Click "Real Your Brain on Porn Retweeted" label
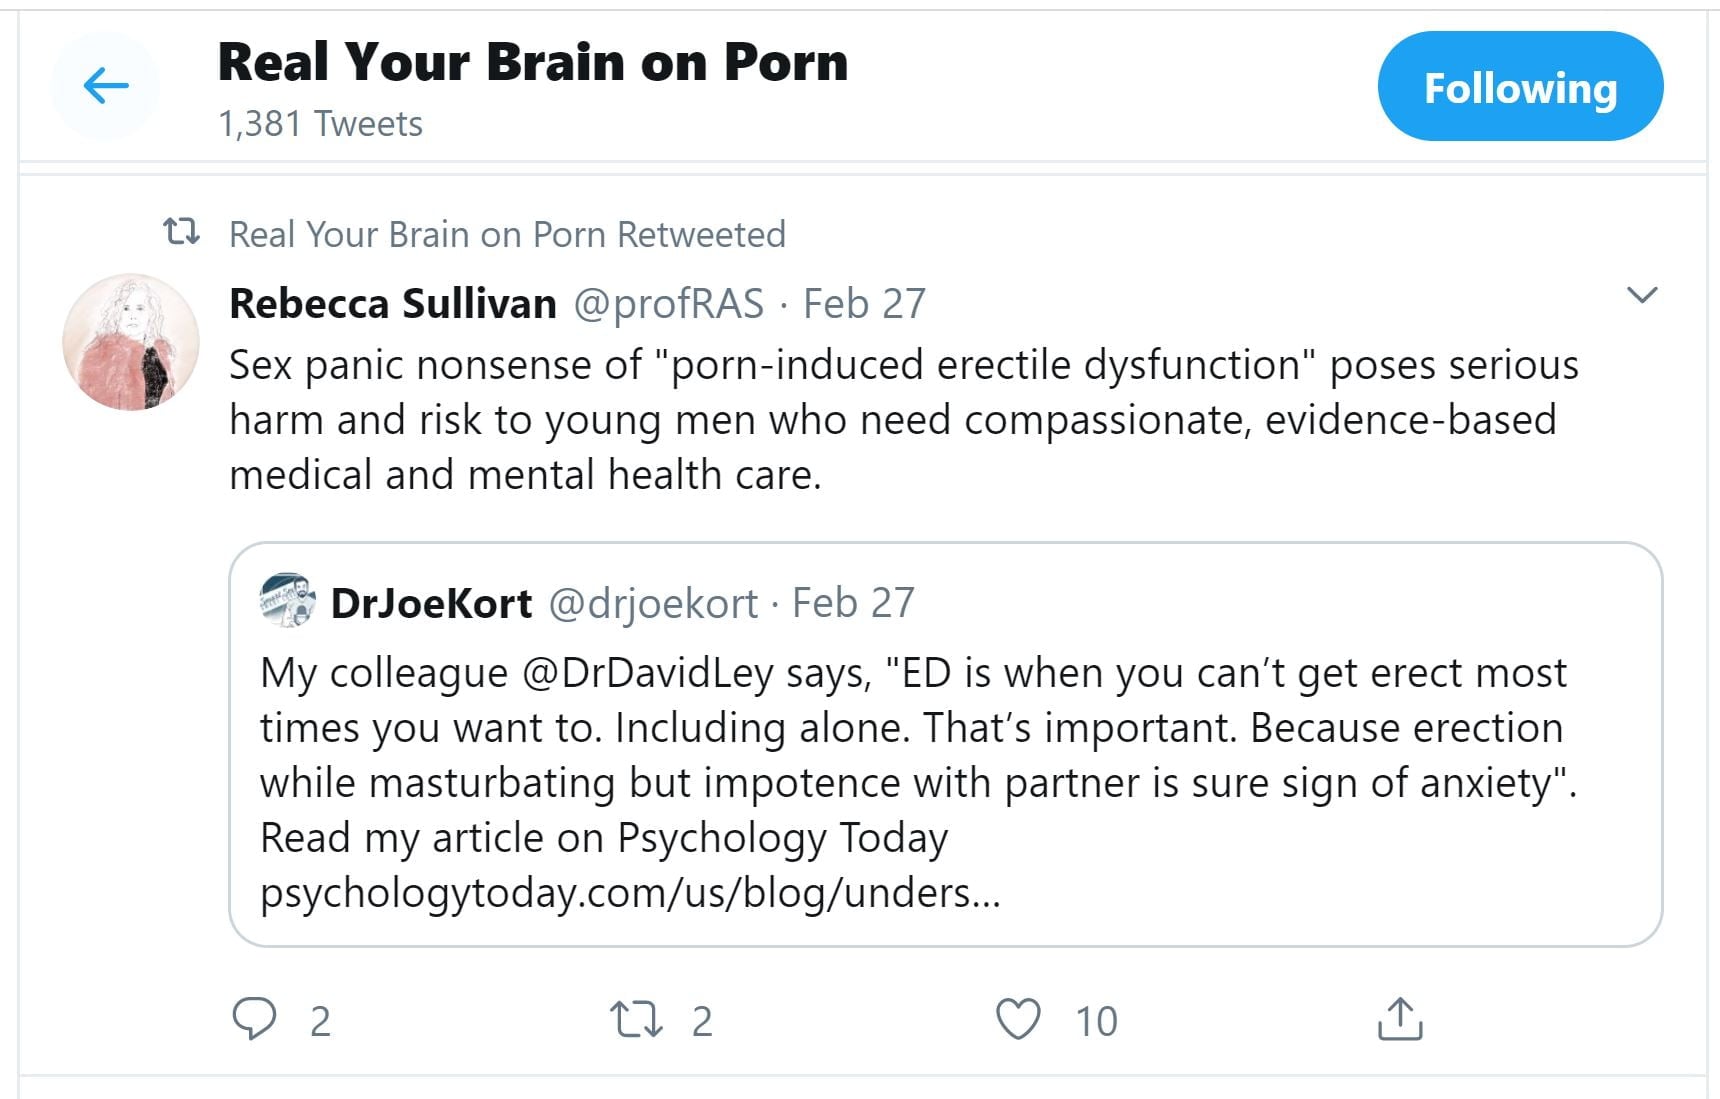The height and width of the screenshot is (1099, 1720). [x=507, y=234]
